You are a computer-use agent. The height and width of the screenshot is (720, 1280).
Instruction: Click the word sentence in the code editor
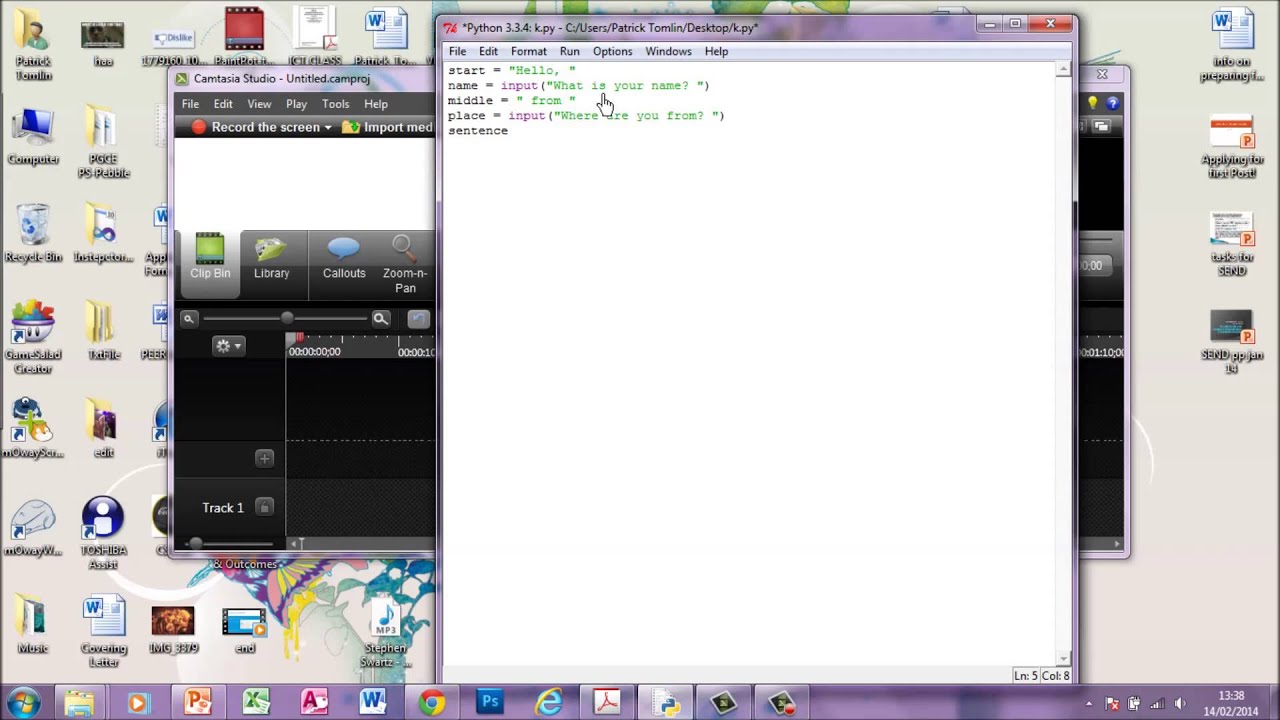click(478, 131)
